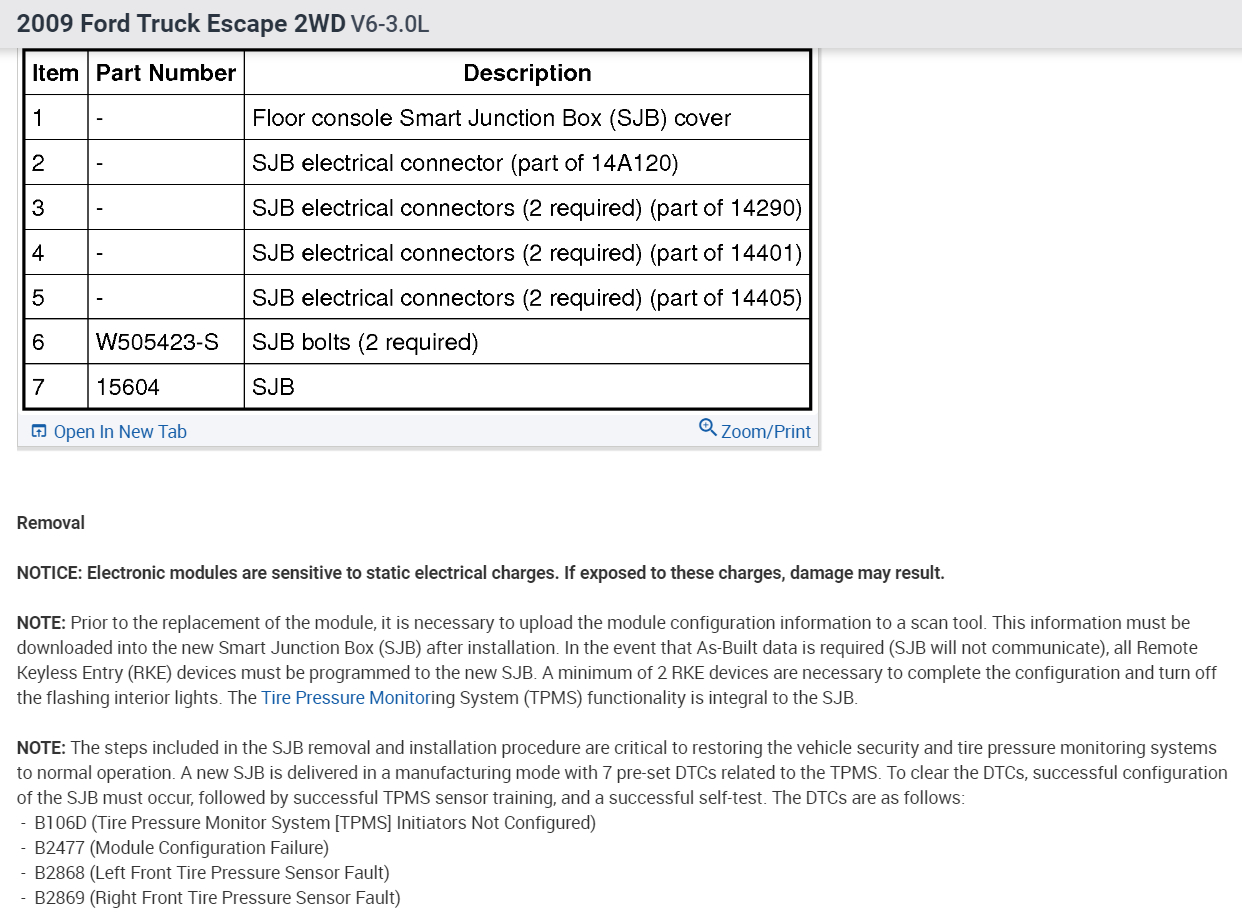Click the B106D TPMS Initiators Not Configured line
This screenshot has height=912, width=1242.
click(314, 823)
